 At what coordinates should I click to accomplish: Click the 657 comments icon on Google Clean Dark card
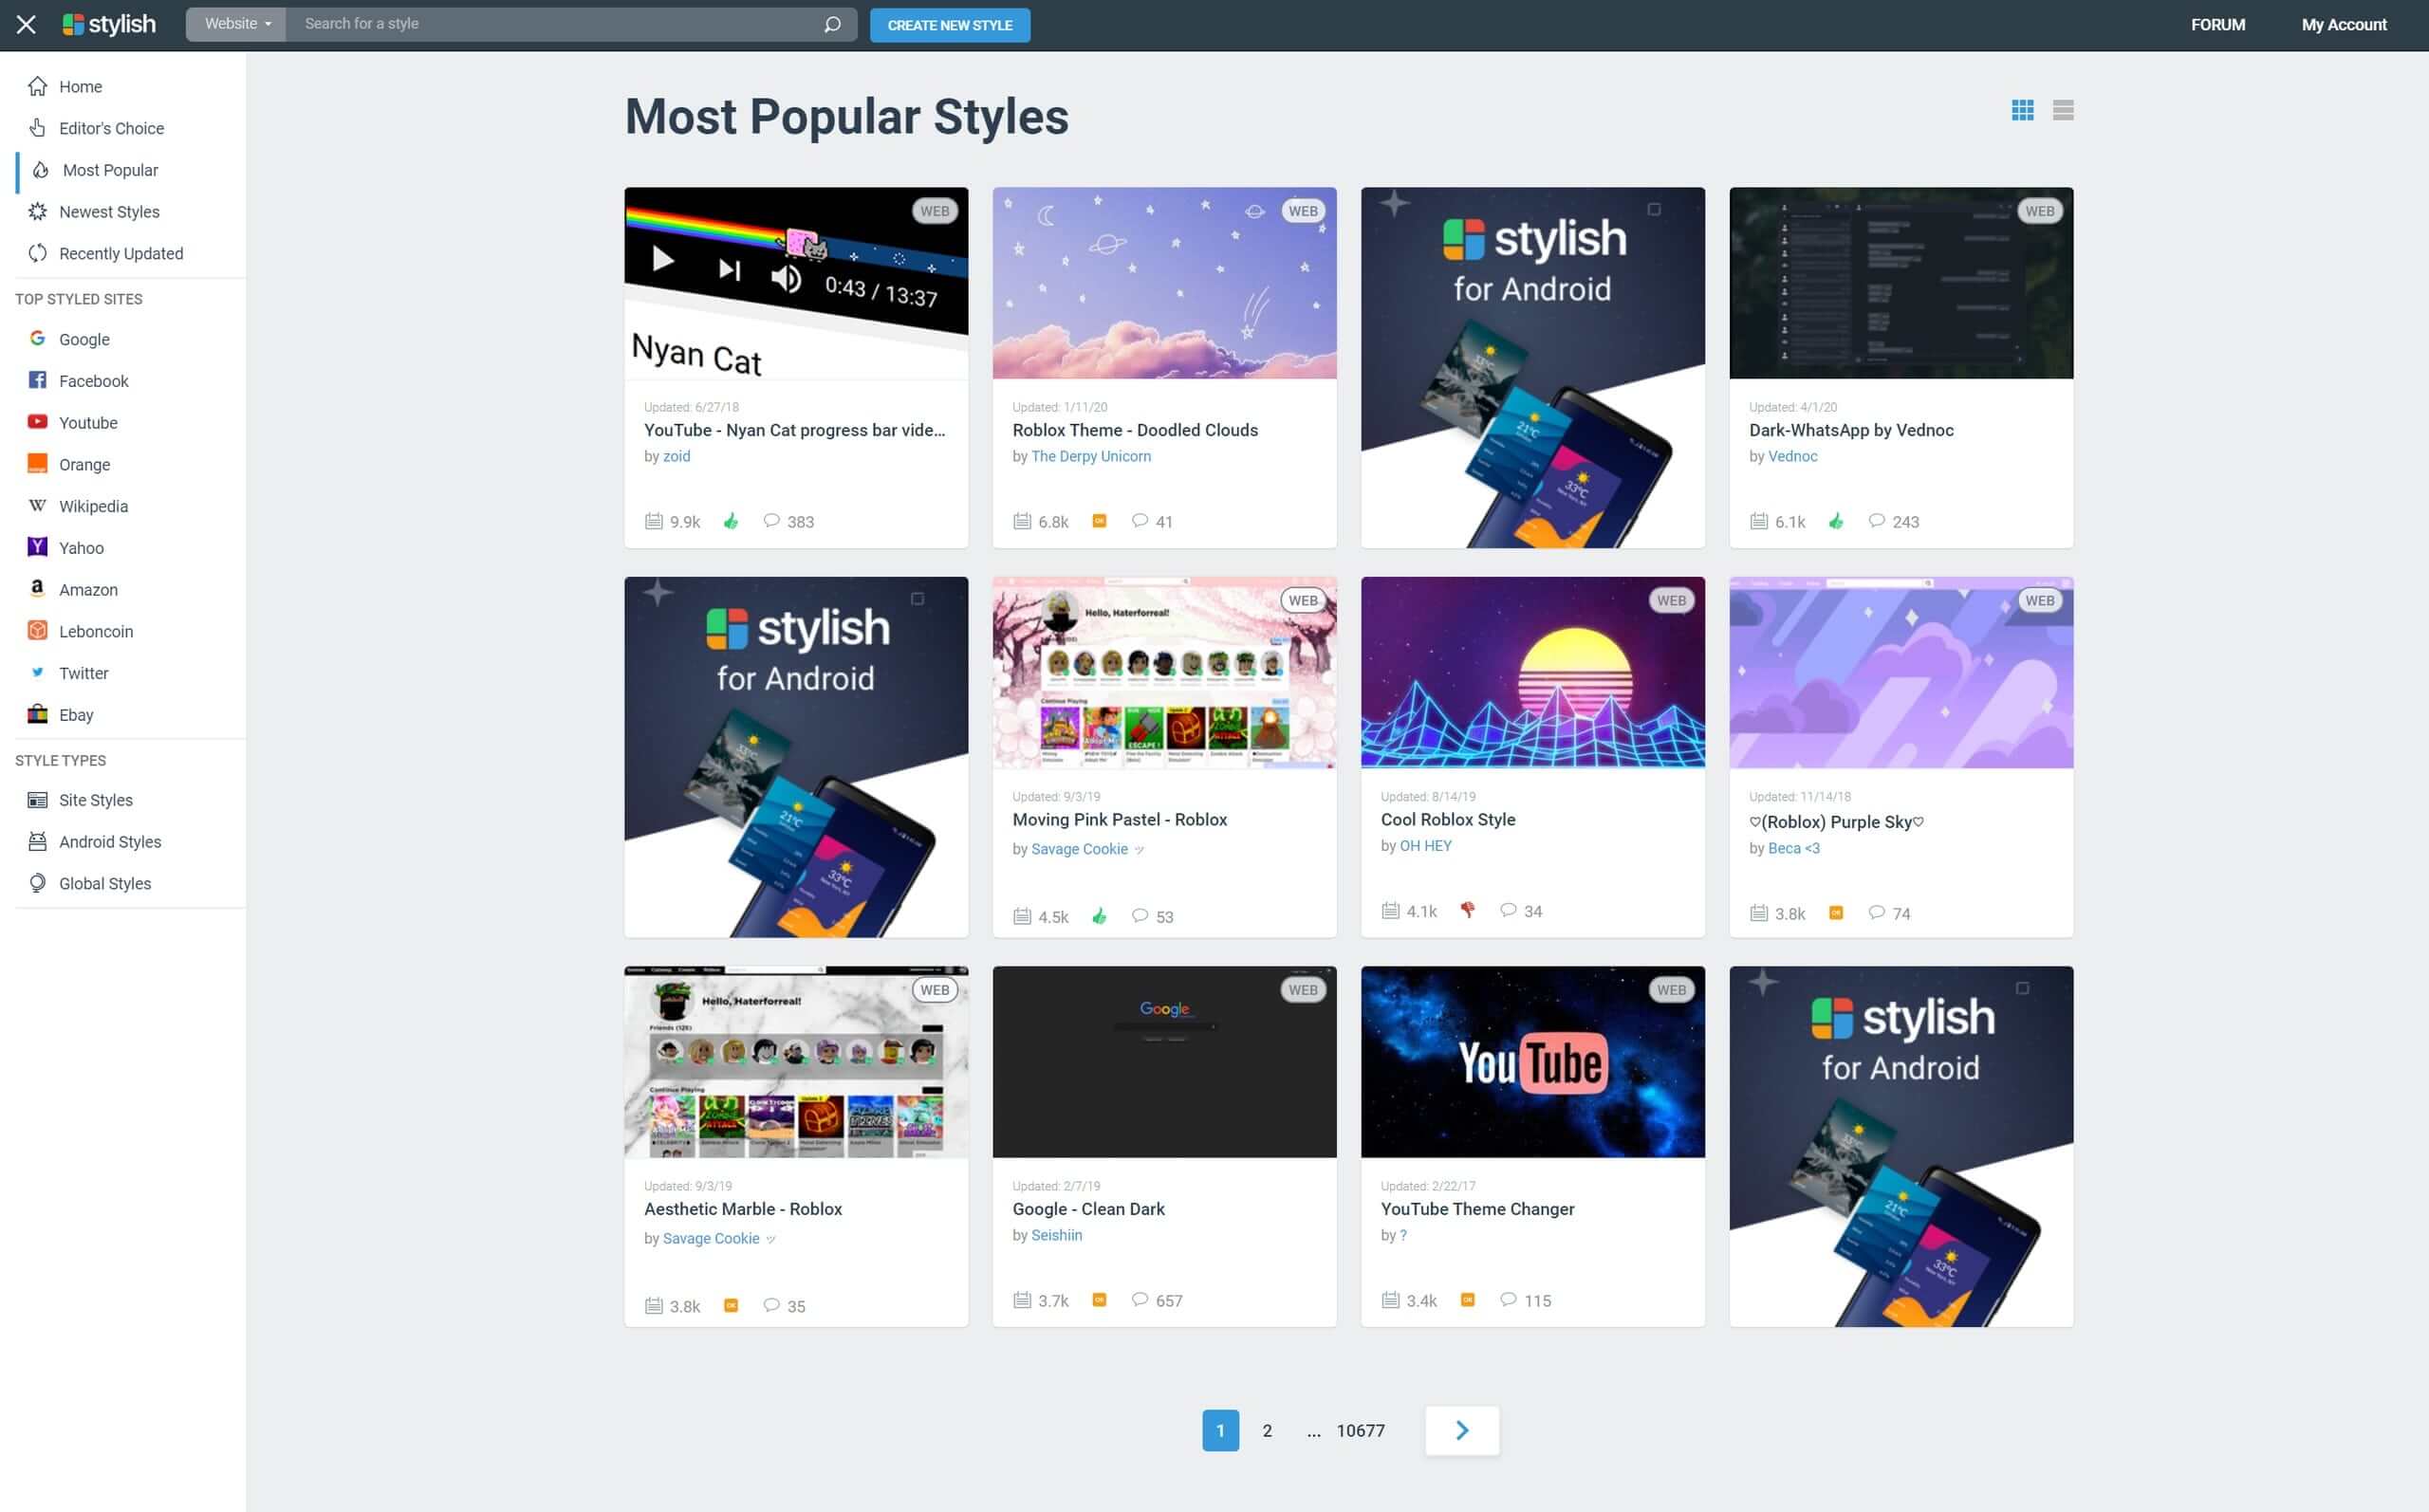(1139, 1300)
